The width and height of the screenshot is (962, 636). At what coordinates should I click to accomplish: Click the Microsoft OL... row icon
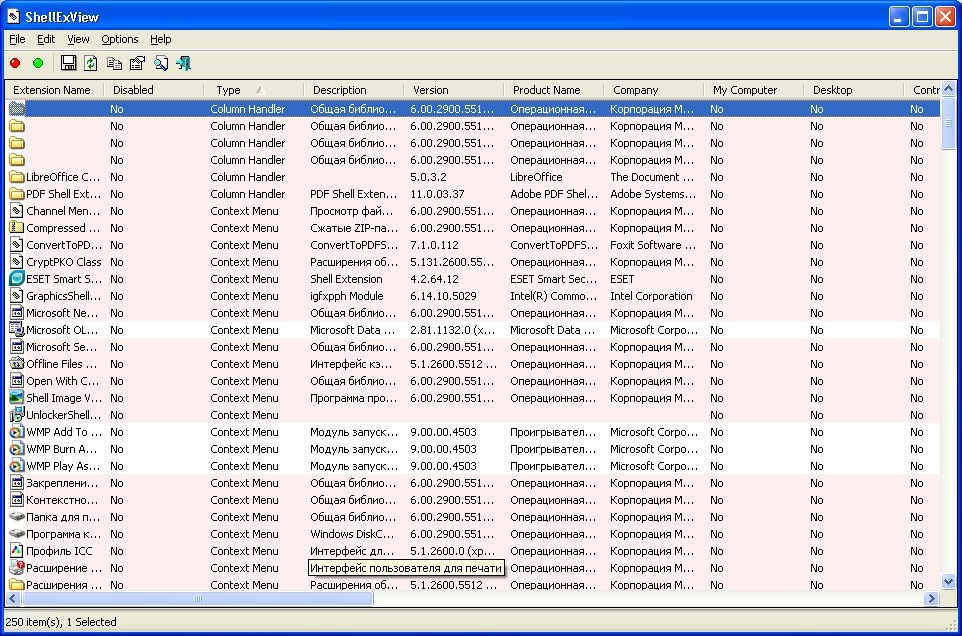point(17,330)
